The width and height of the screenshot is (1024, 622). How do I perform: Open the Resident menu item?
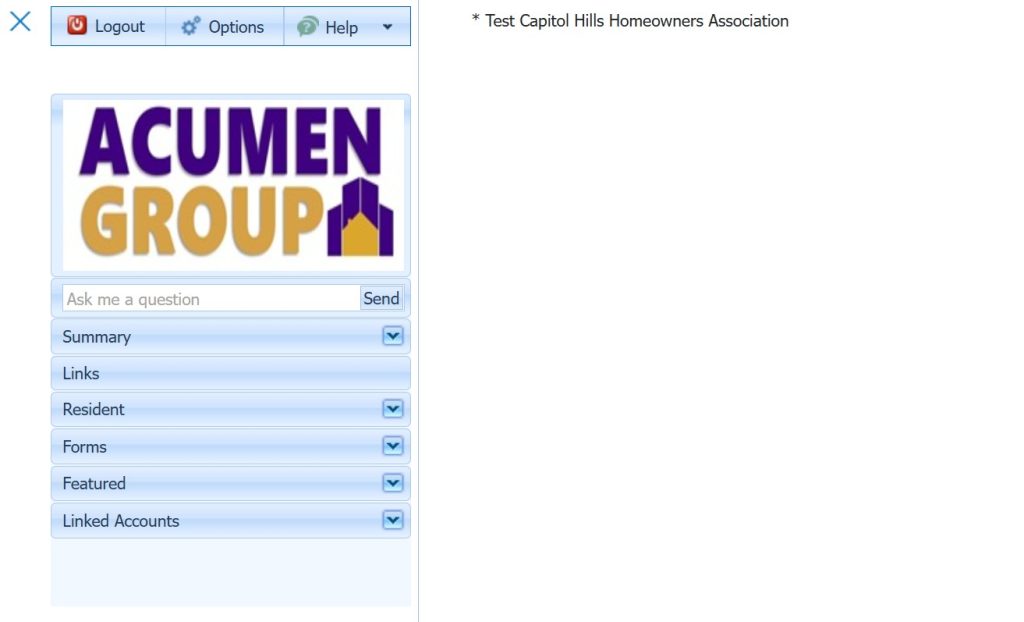(231, 410)
